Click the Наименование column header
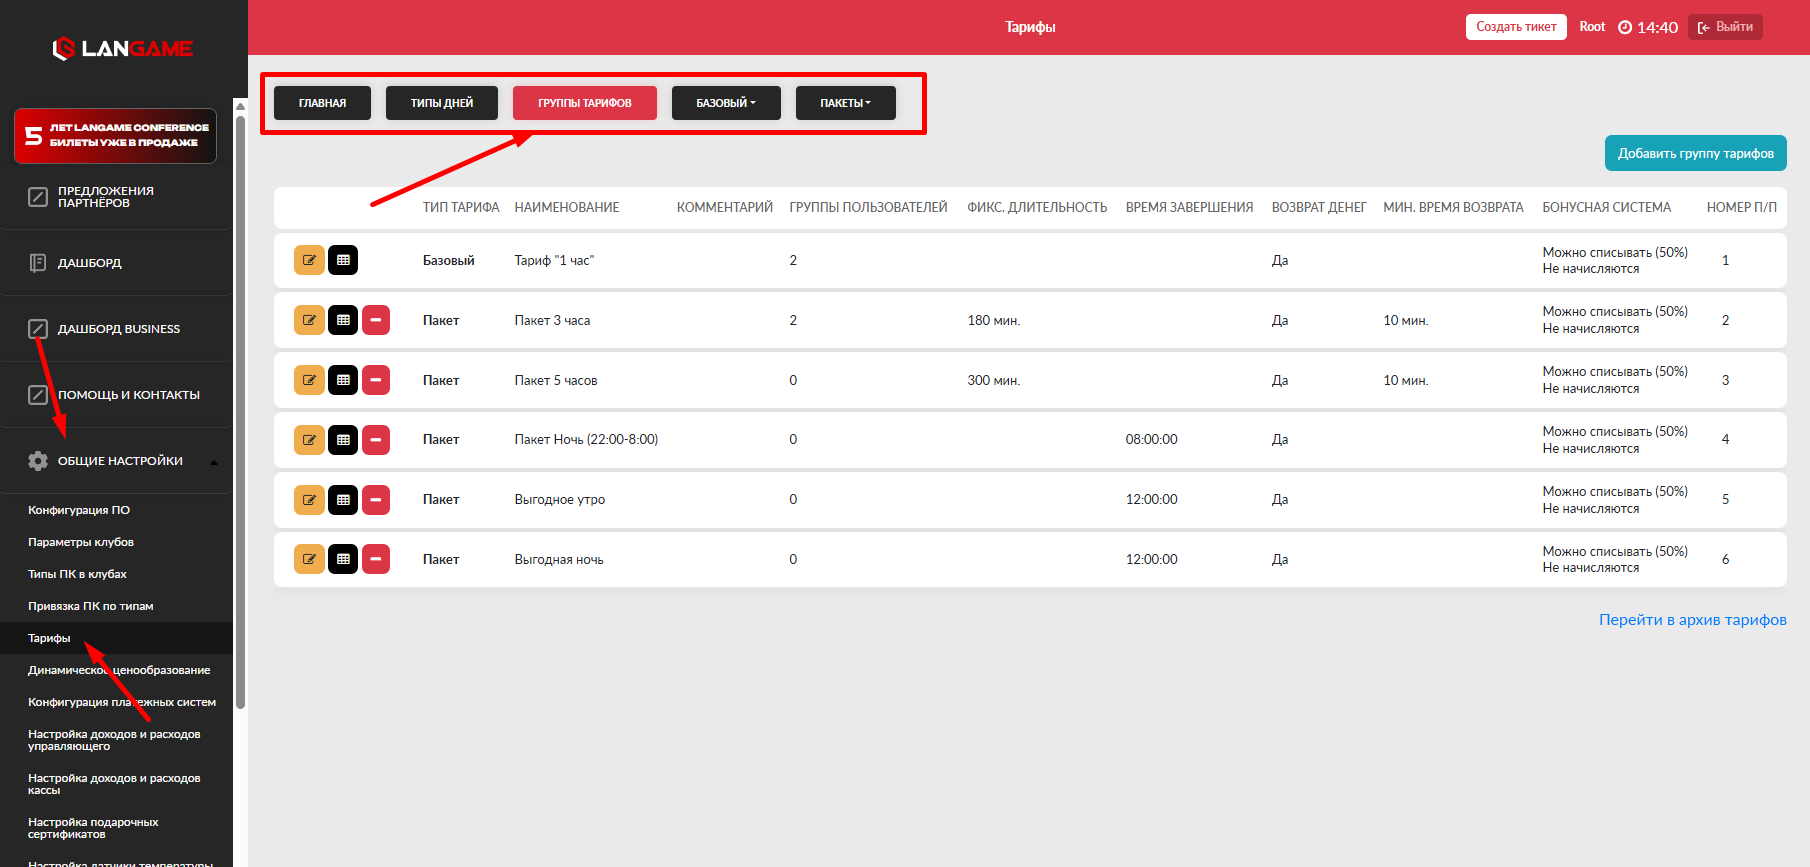The height and width of the screenshot is (867, 1810). pyautogui.click(x=567, y=207)
